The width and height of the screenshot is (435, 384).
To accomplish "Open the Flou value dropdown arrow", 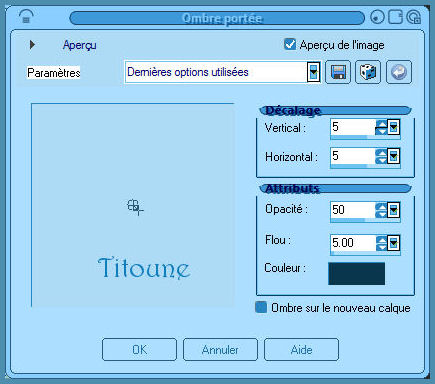I will (x=394, y=243).
